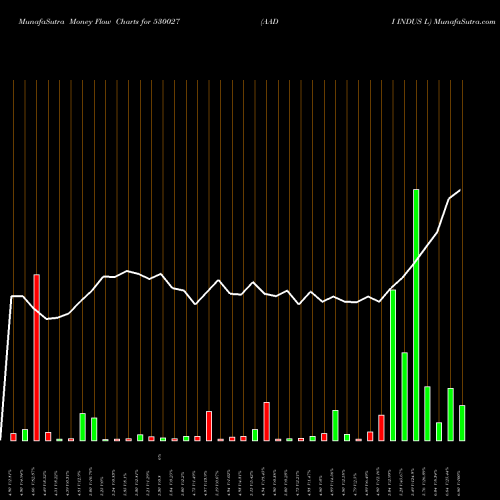Click the tallest red money flow bar
The height and width of the screenshot is (500, 500).
point(36,358)
